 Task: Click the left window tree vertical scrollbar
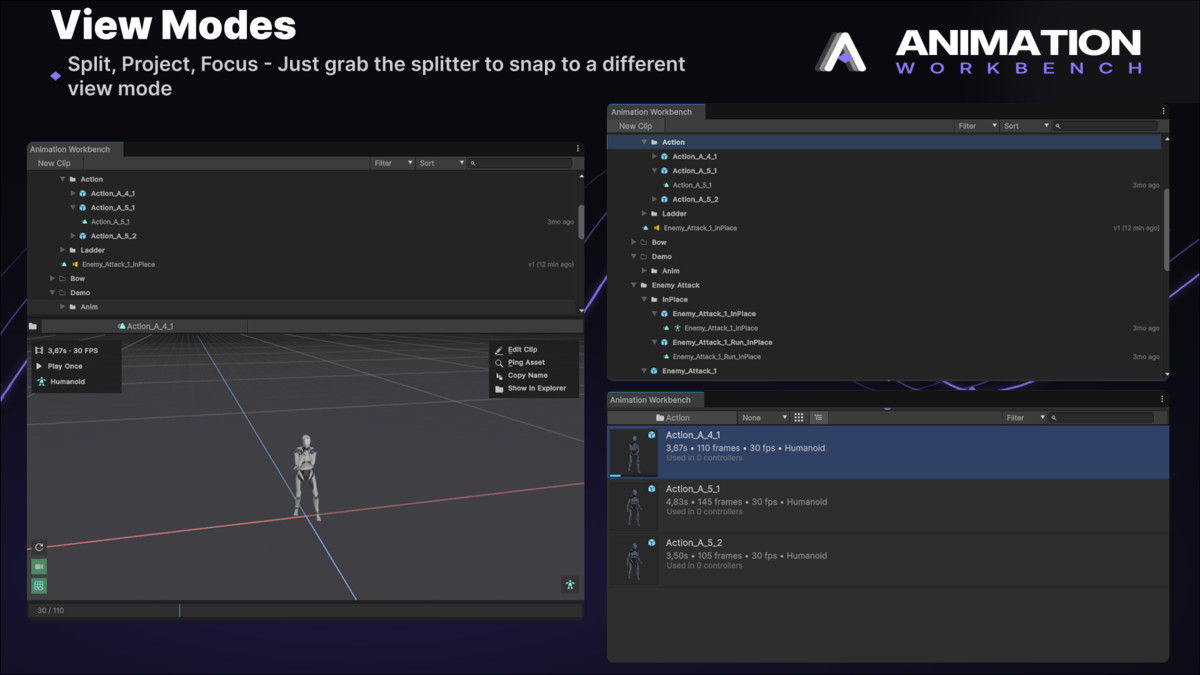pyautogui.click(x=581, y=222)
